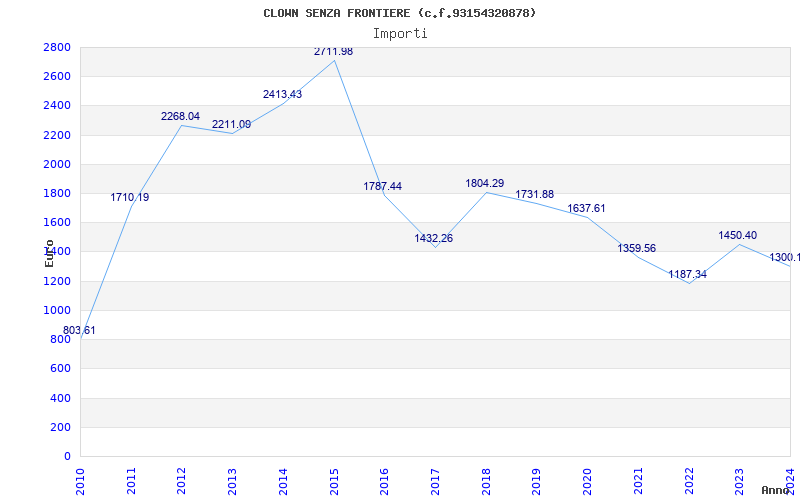Select data label 1450.40
The height and width of the screenshot is (500, 800).
click(737, 235)
